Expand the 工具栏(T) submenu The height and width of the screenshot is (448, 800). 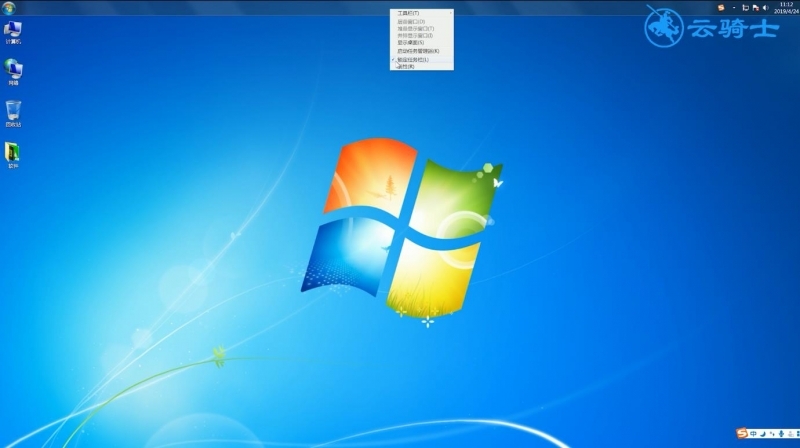pyautogui.click(x=421, y=13)
